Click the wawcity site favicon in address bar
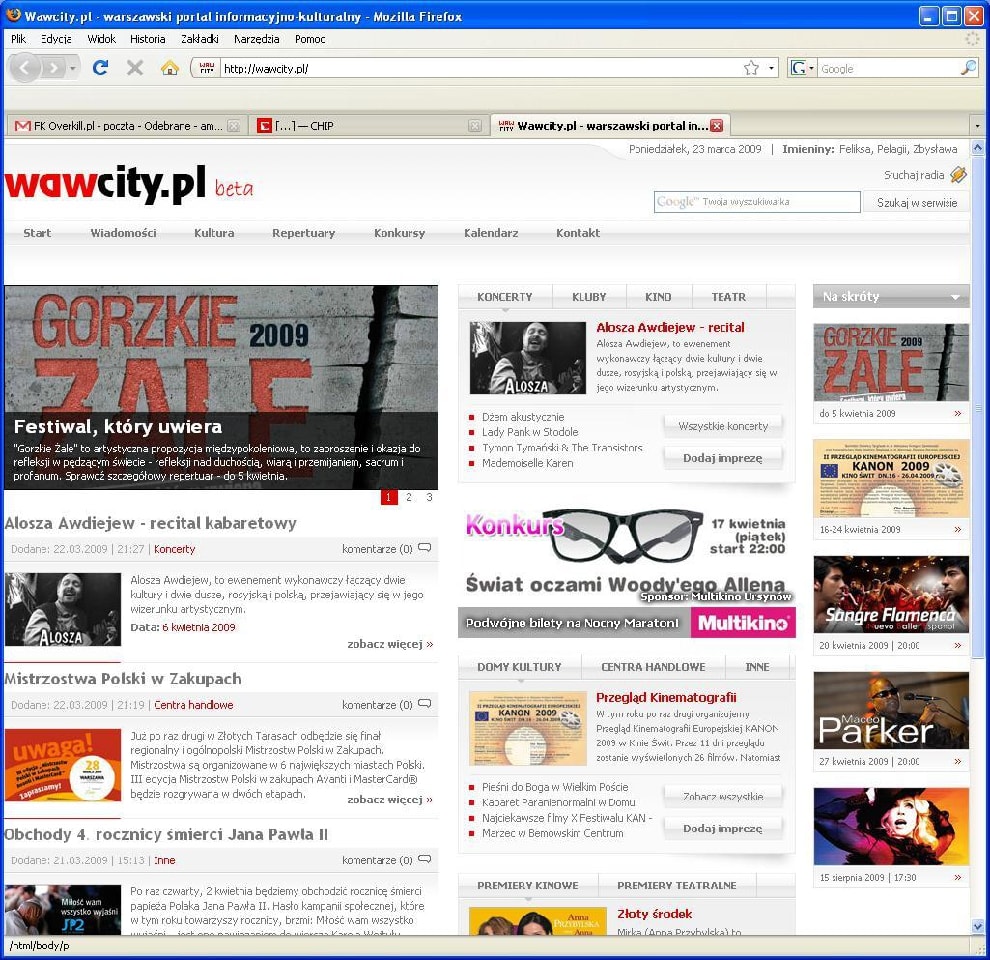Viewport: 990px width, 960px height. pyautogui.click(x=206, y=68)
